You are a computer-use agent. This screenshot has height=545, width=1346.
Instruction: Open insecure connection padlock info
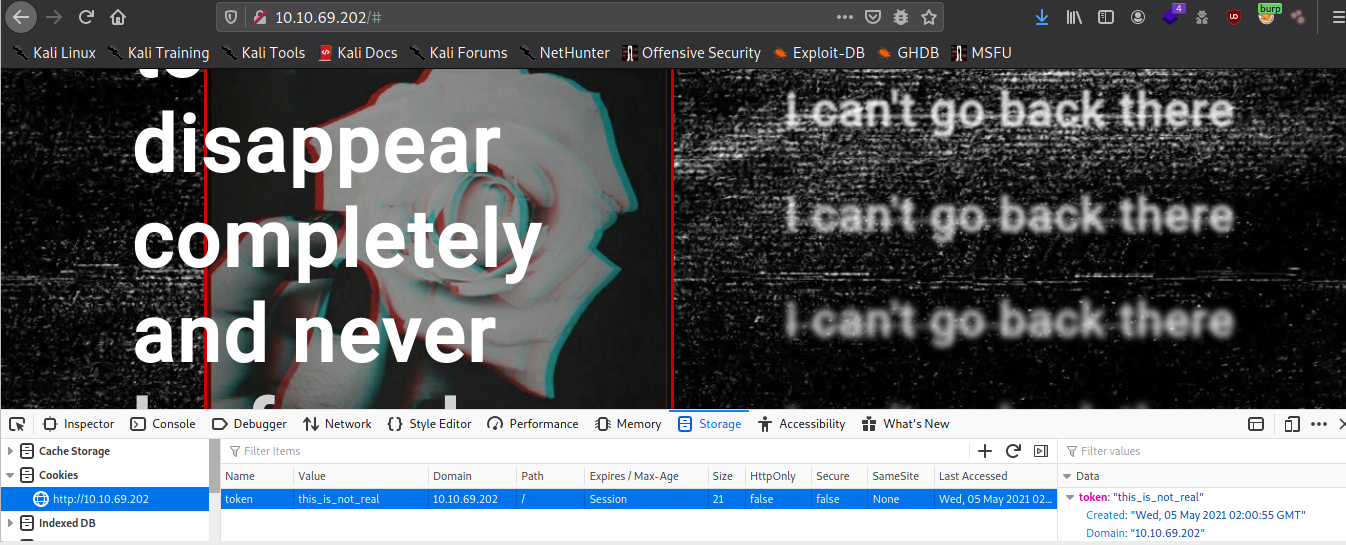click(x=259, y=17)
